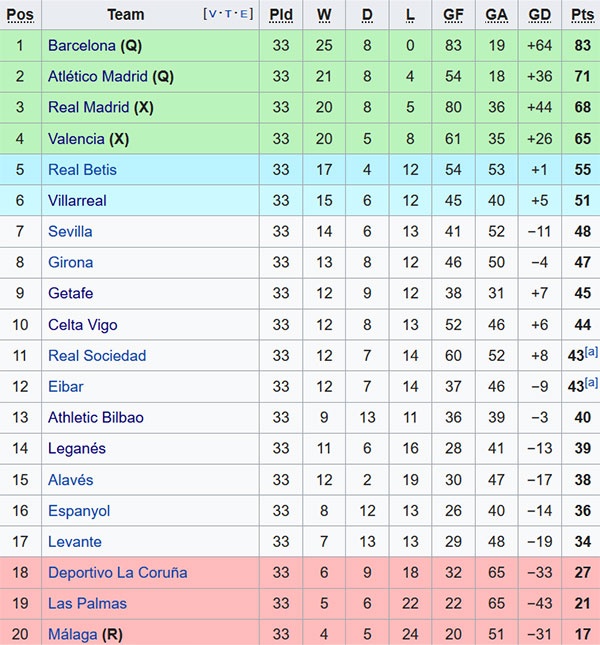
Task: Open the Real Betis page link
Action: [82, 170]
